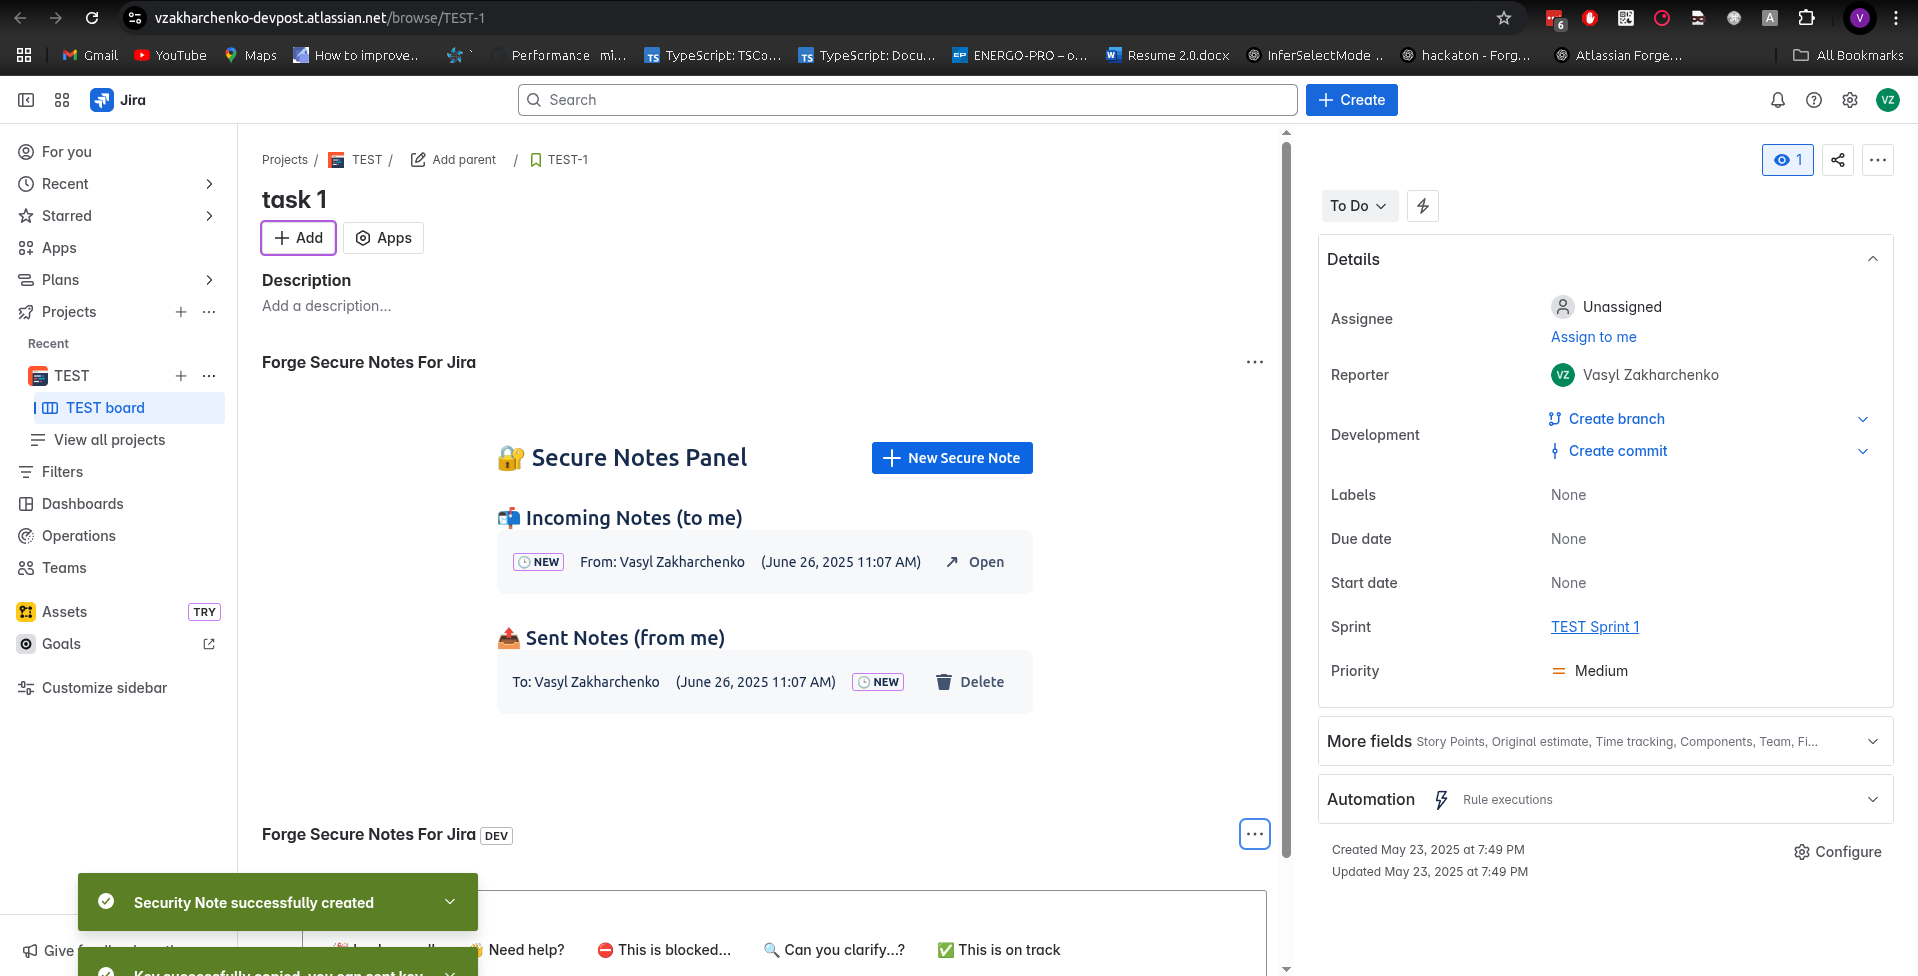1918x976 pixels.
Task: Open Customize sidebar option
Action: click(x=93, y=688)
